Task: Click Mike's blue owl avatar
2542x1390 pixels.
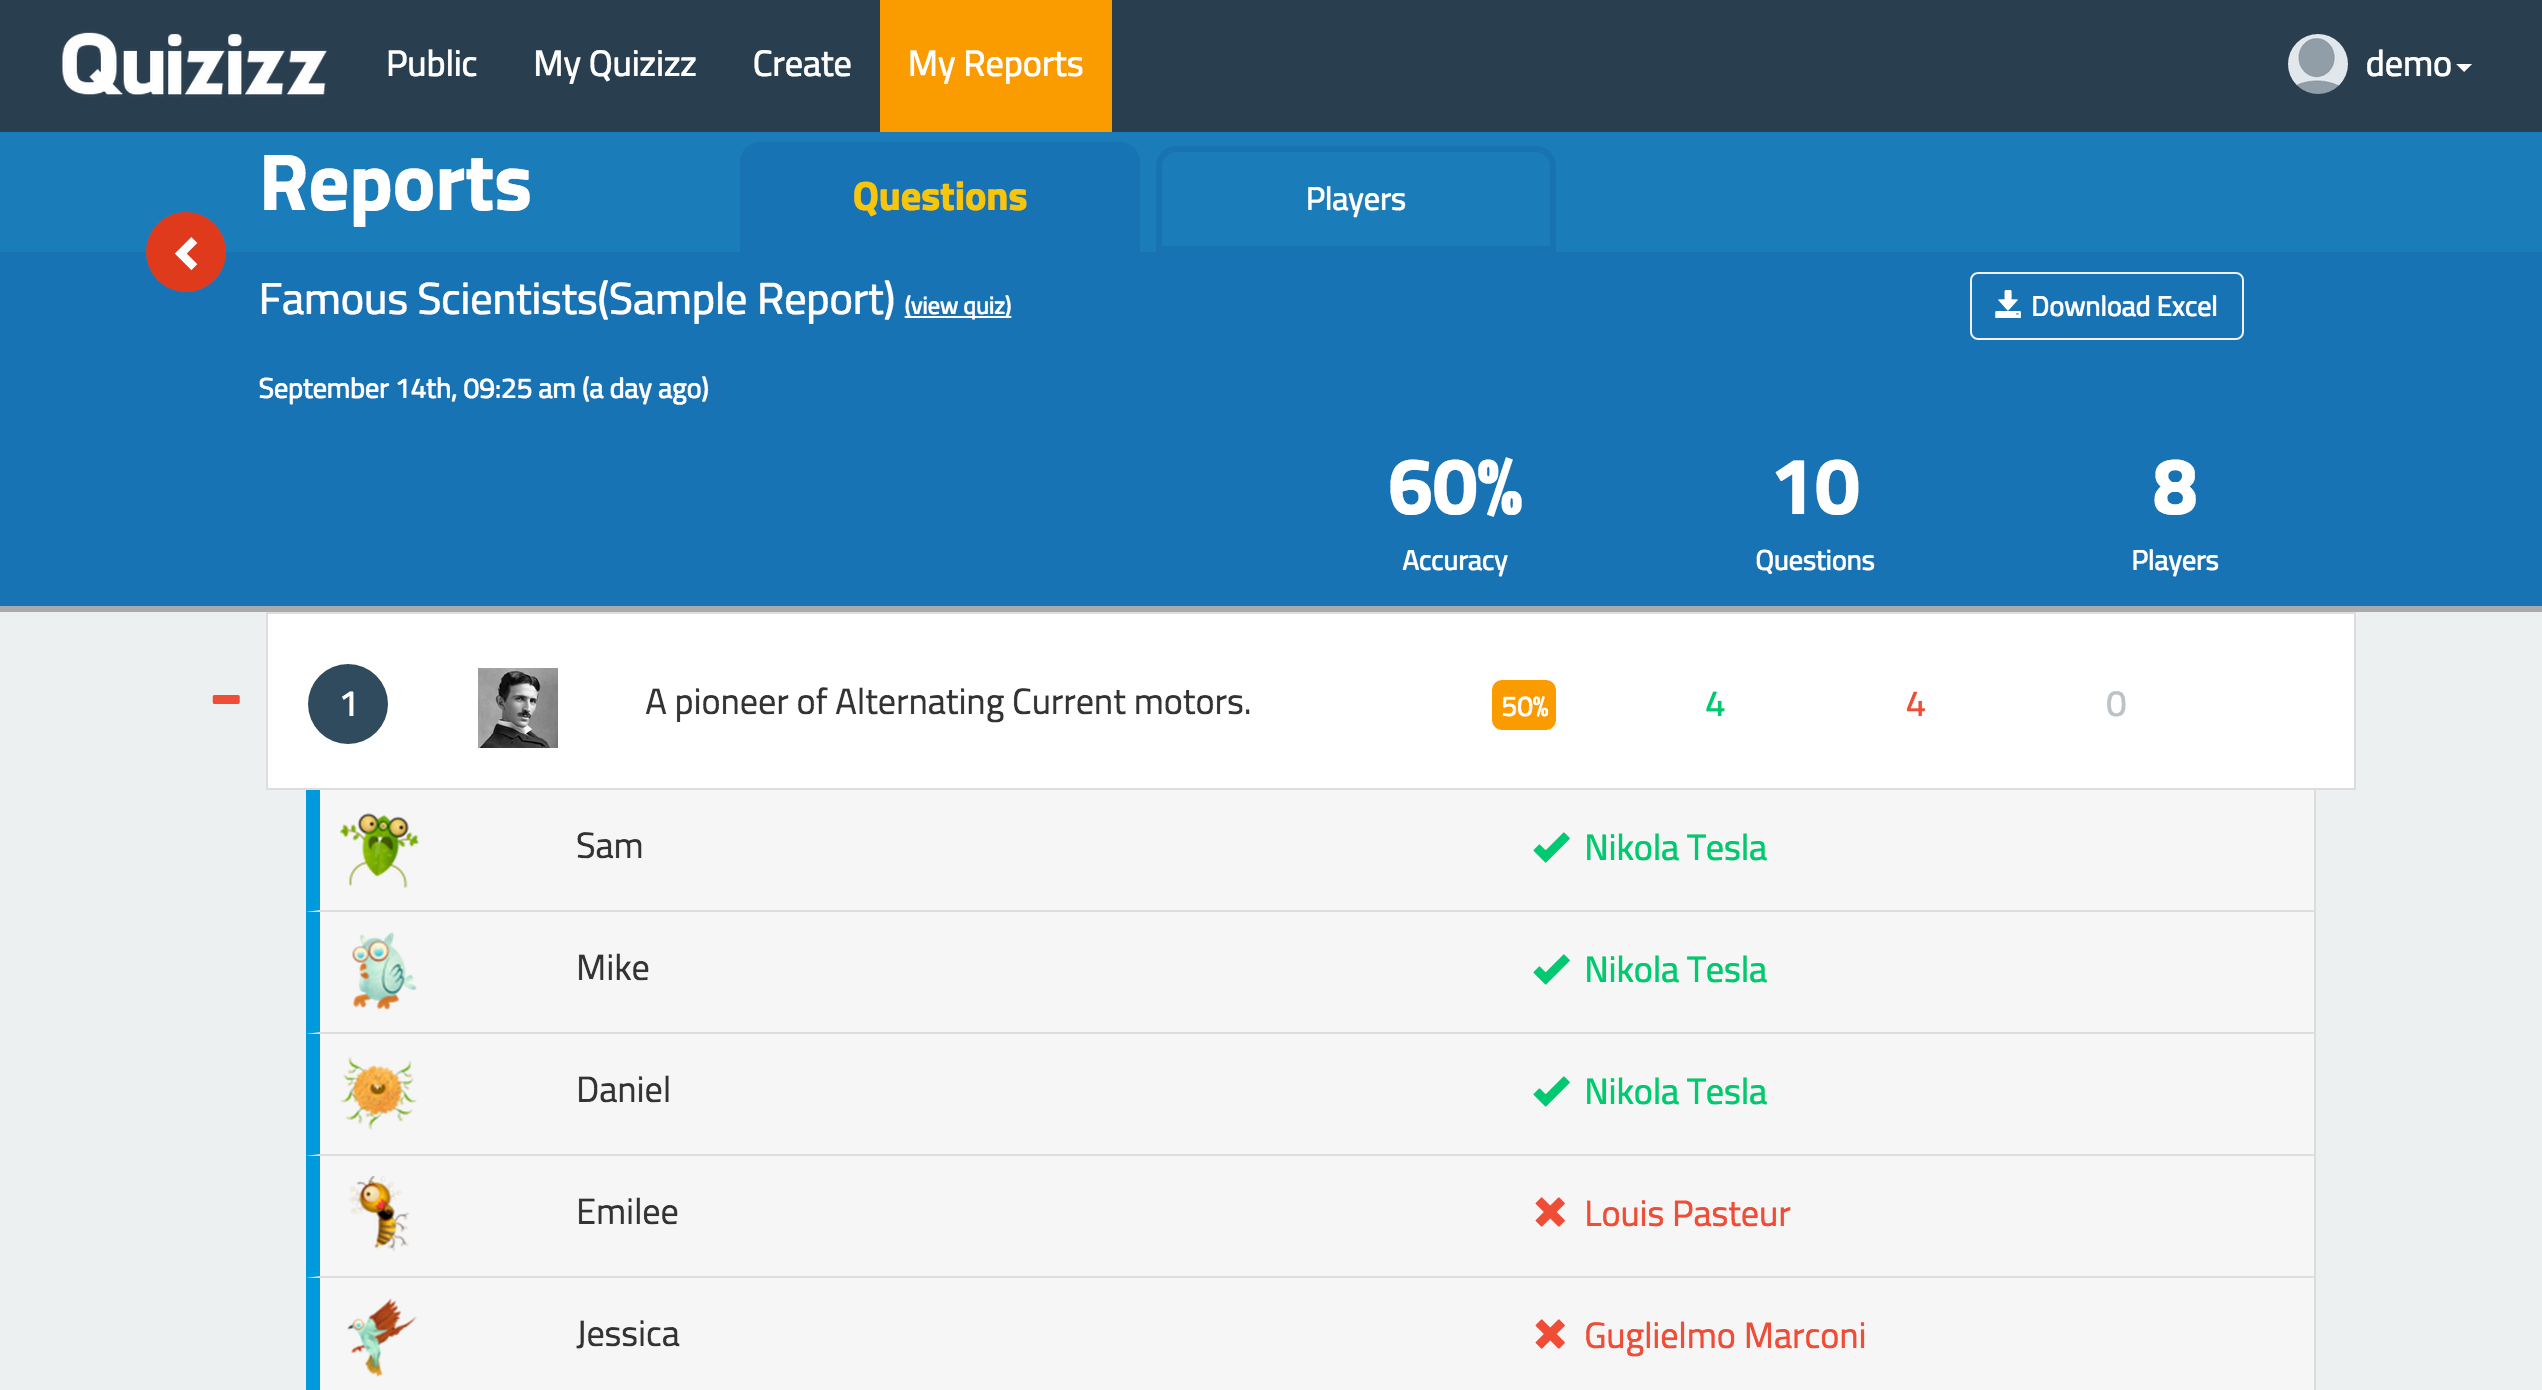Action: coord(382,971)
